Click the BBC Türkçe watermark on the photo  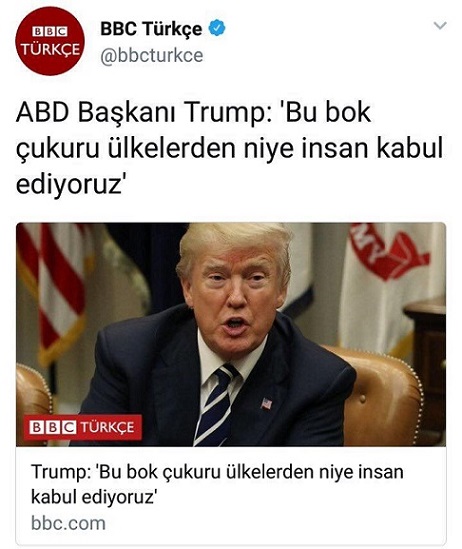(x=83, y=428)
